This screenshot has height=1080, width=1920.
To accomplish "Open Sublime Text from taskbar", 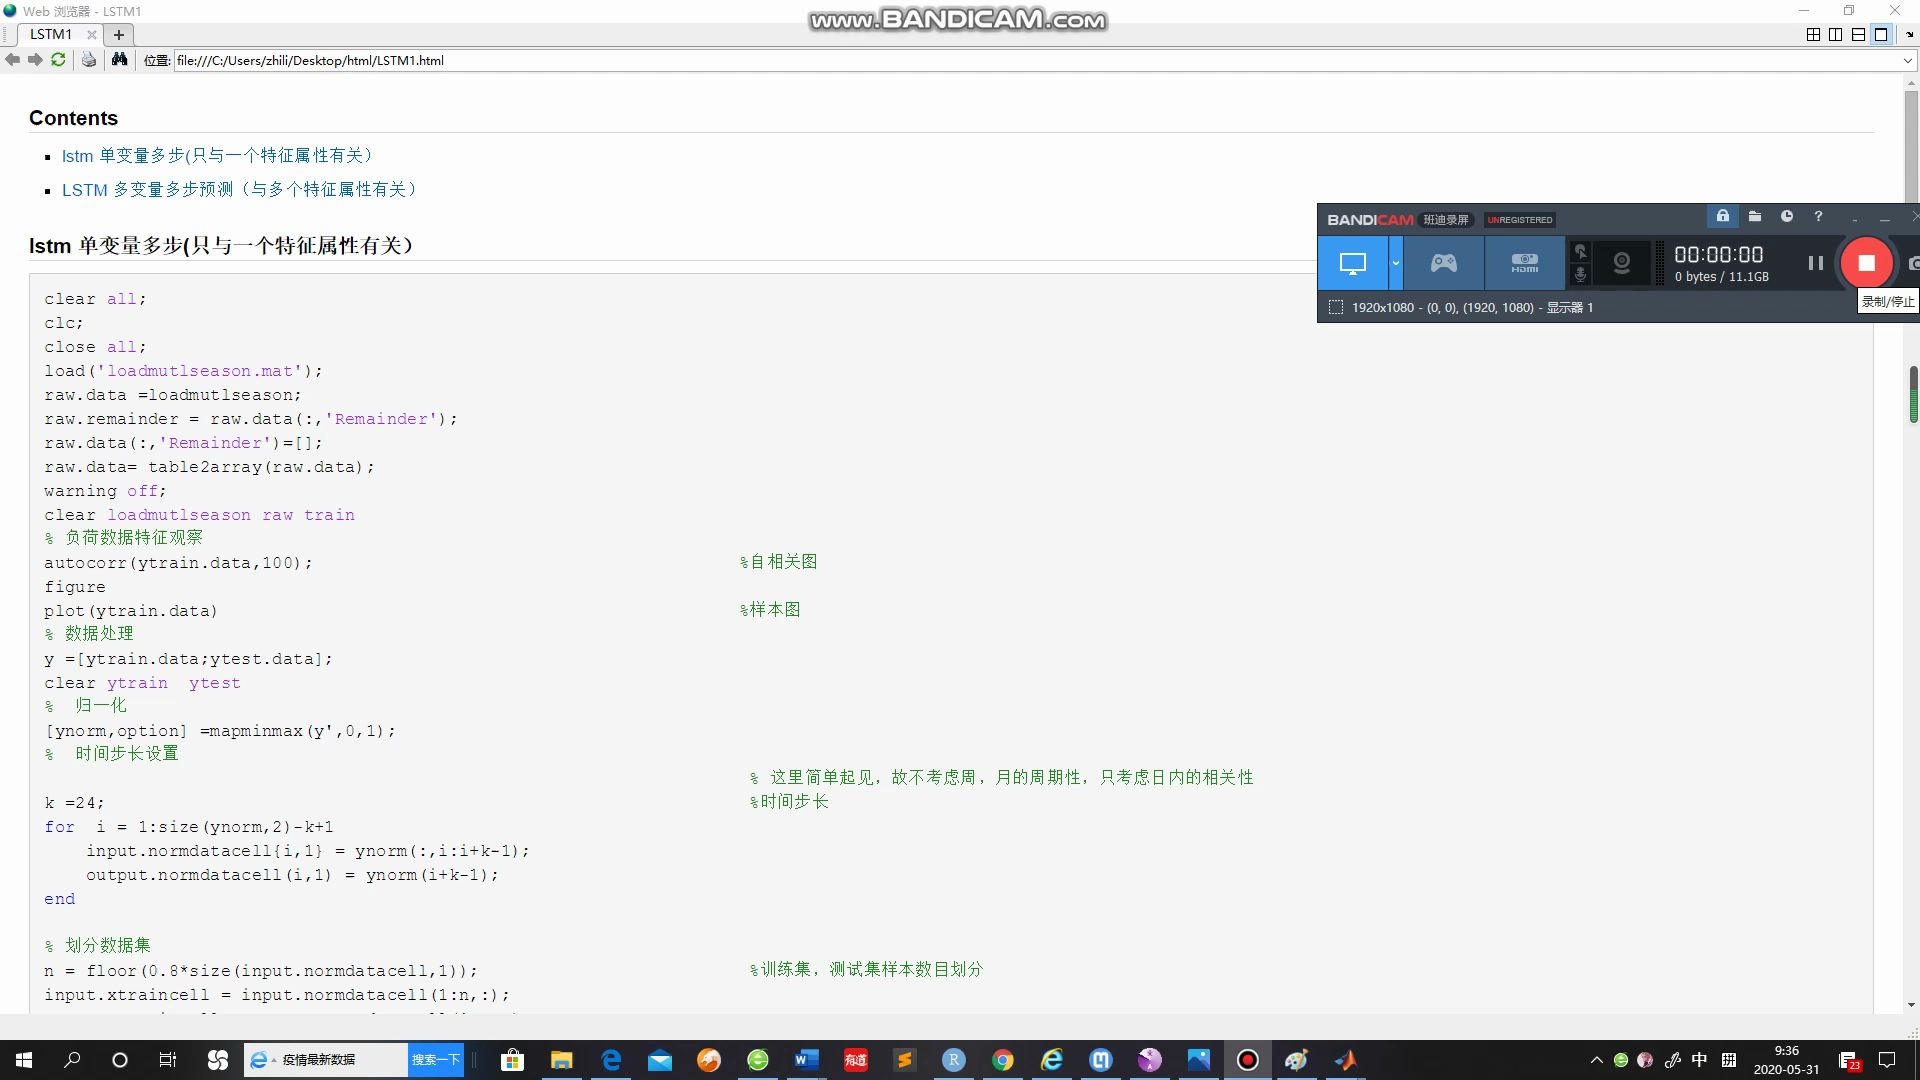I will pyautogui.click(x=904, y=1060).
